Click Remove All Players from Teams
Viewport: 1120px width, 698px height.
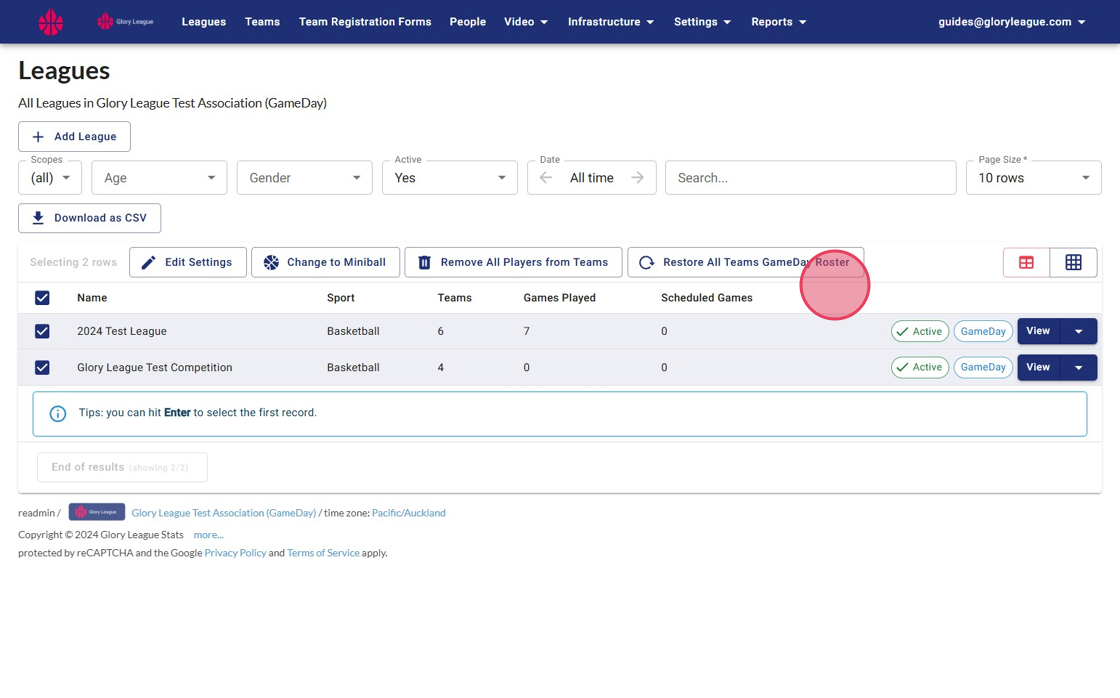tap(513, 262)
